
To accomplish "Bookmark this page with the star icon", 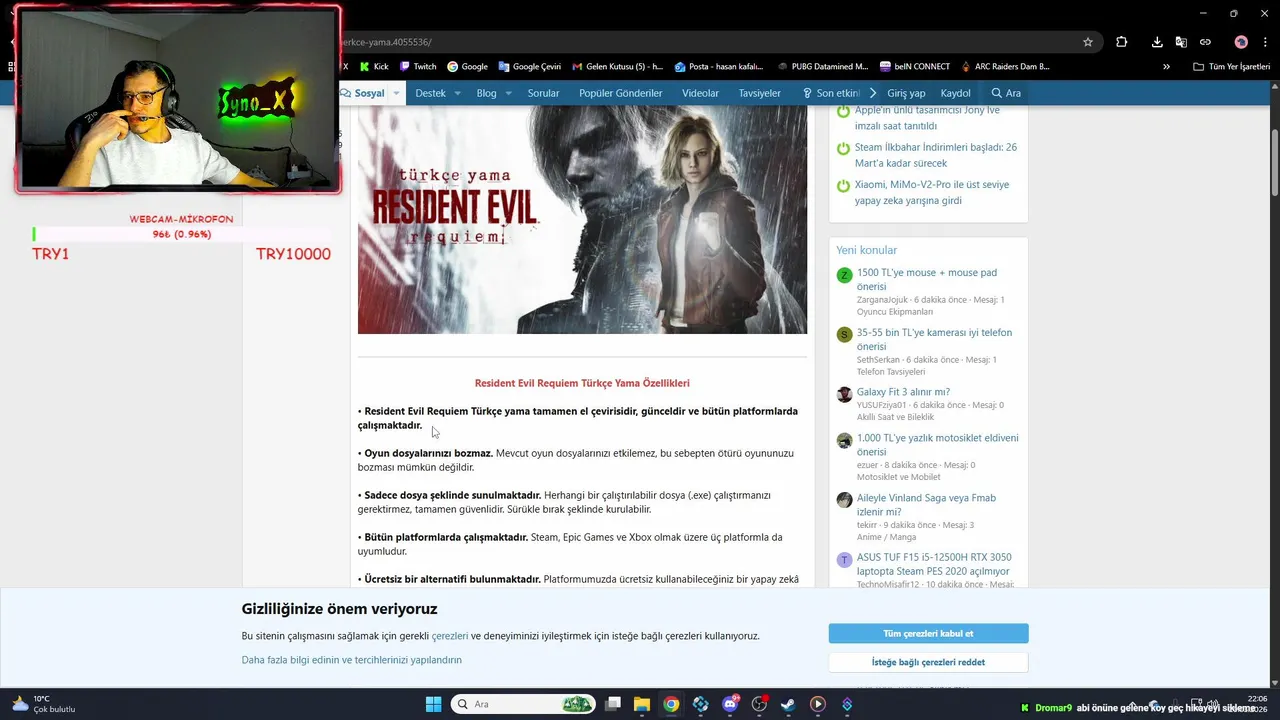I will [x=1088, y=42].
